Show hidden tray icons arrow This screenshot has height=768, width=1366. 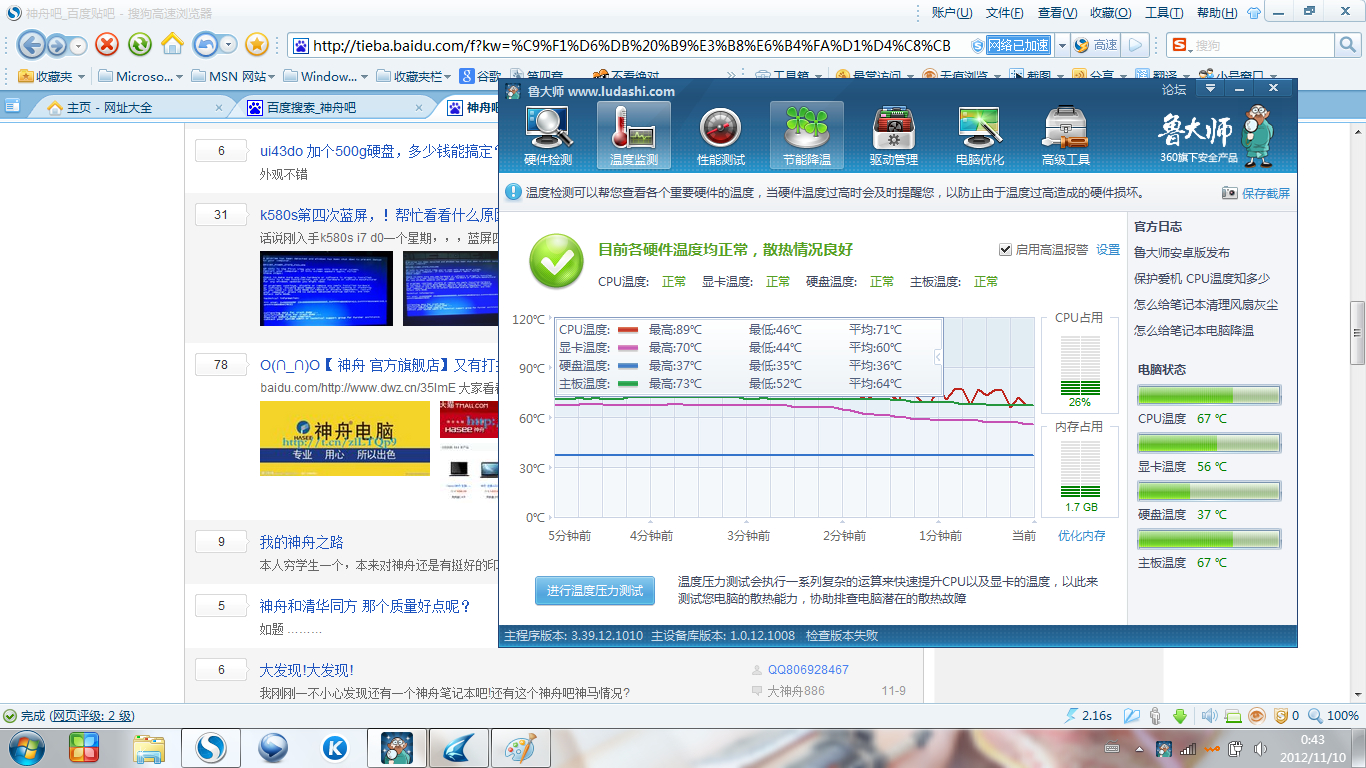1140,747
